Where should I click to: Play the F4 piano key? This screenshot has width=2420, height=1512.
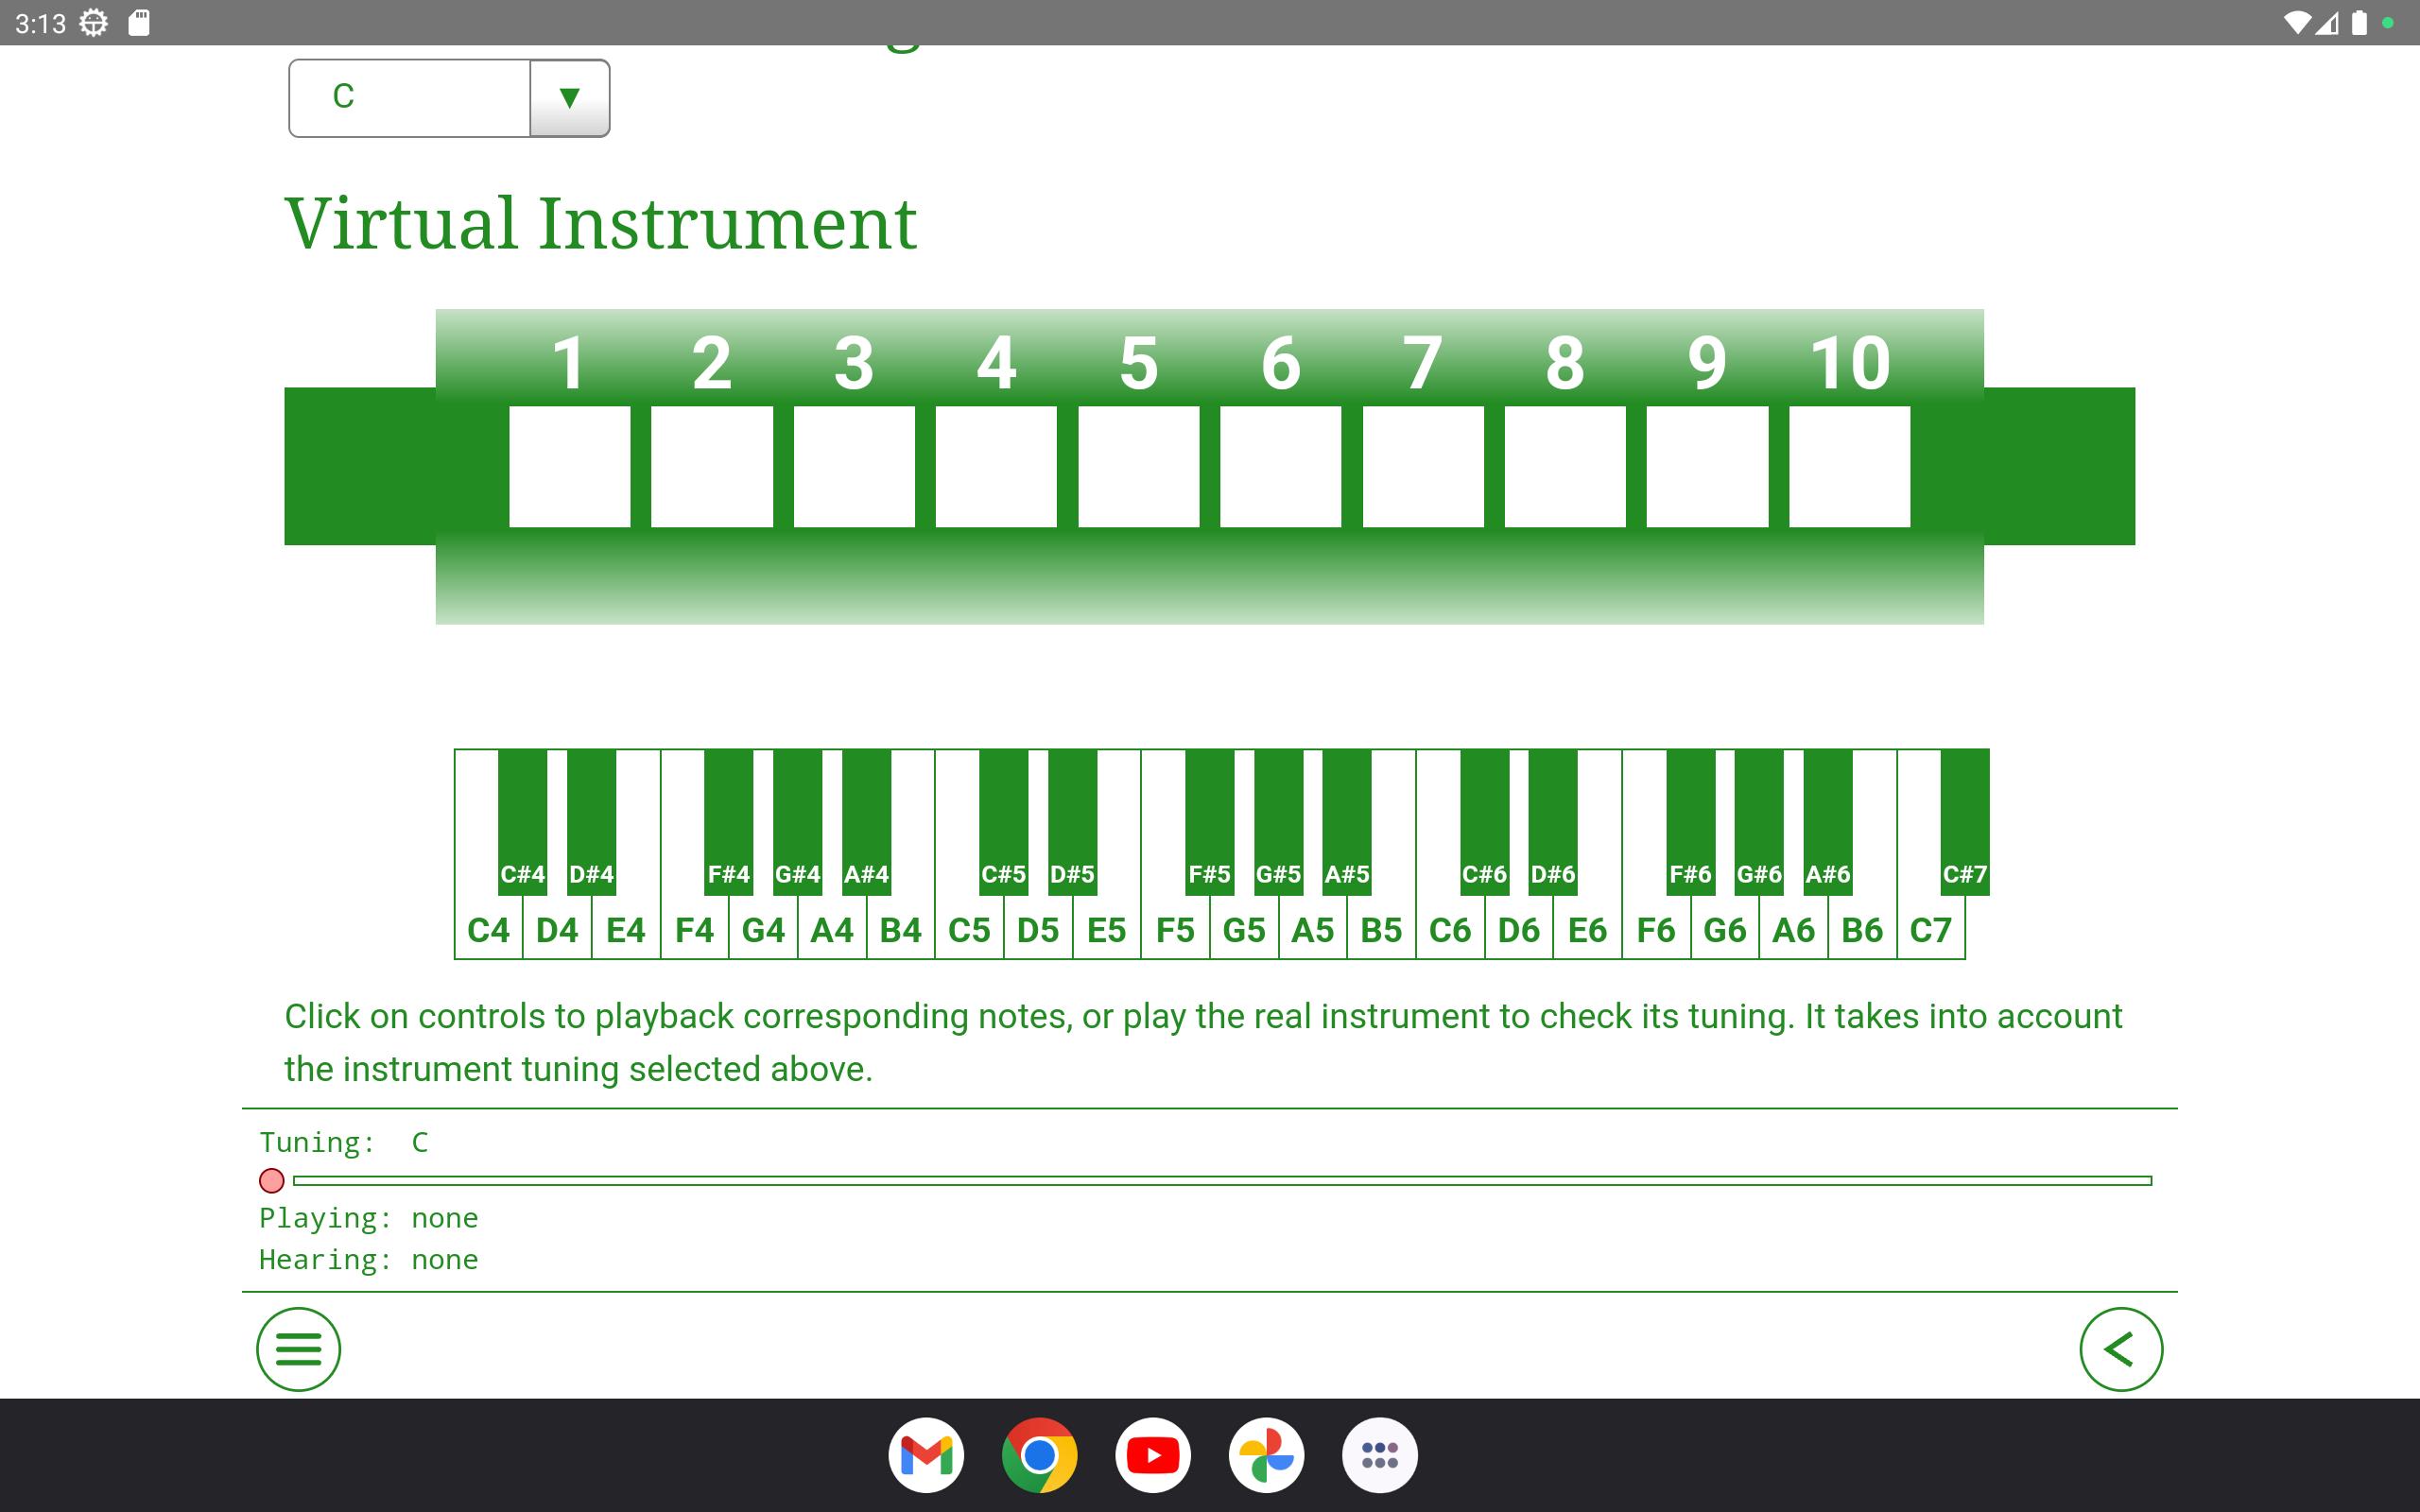695,930
